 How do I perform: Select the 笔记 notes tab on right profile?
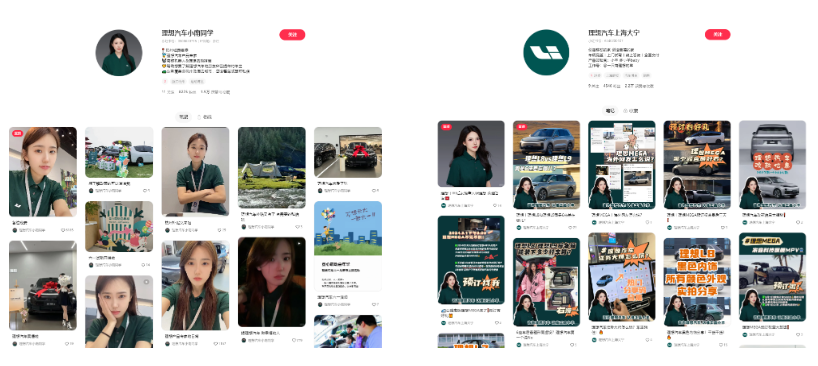tap(609, 111)
